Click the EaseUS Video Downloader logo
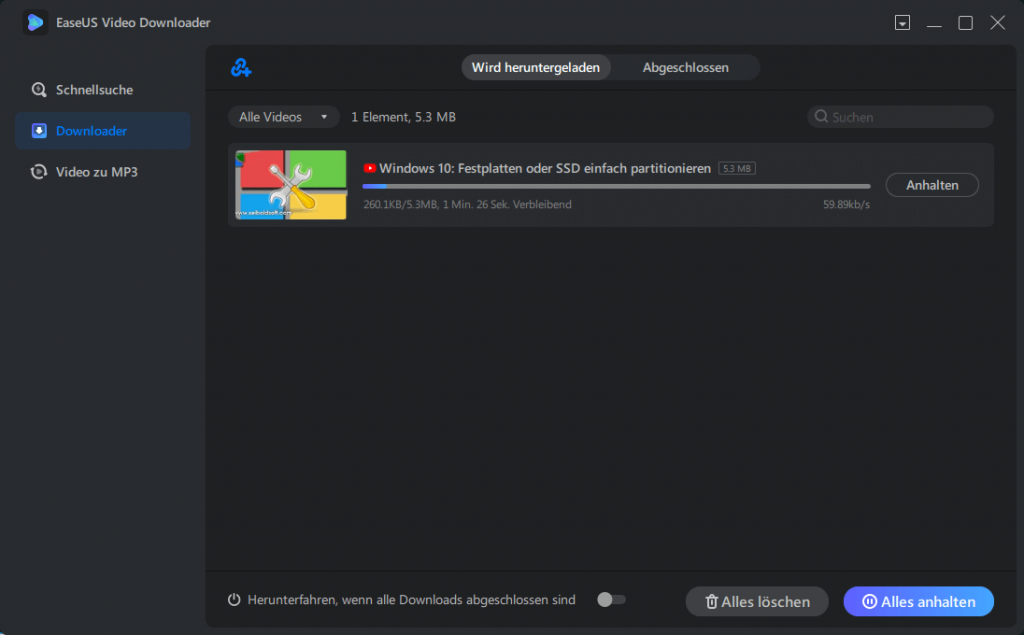 tap(35, 22)
